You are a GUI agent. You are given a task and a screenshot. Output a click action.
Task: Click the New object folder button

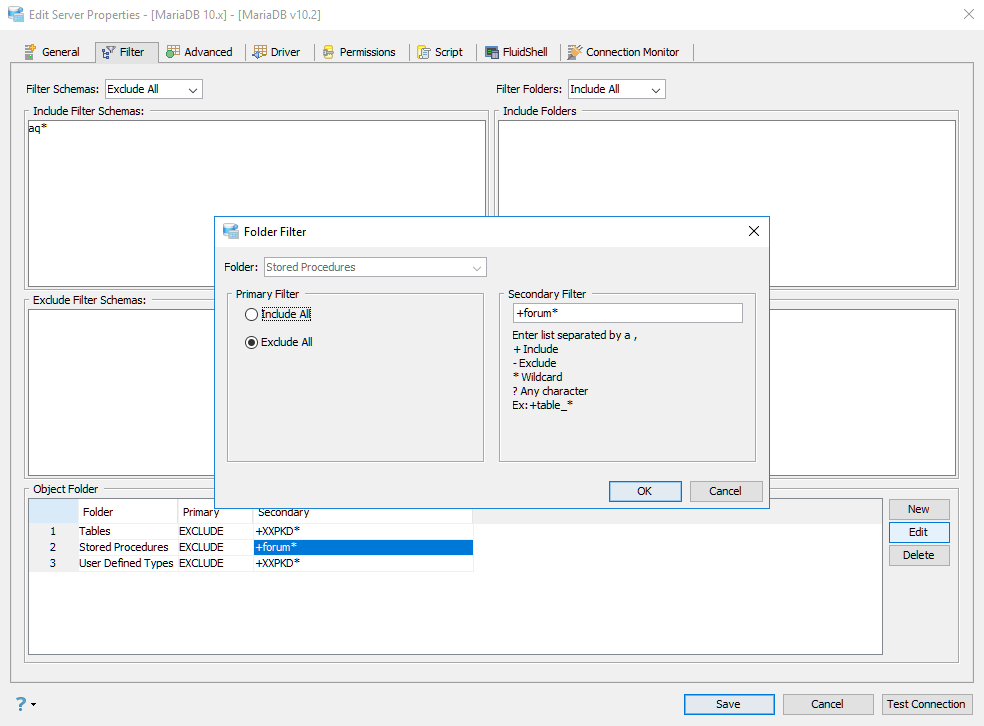tap(919, 510)
